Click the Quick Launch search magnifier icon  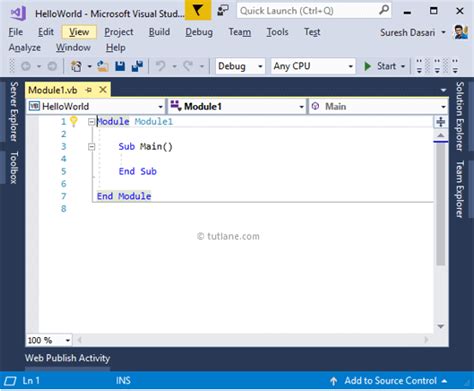coord(384,10)
